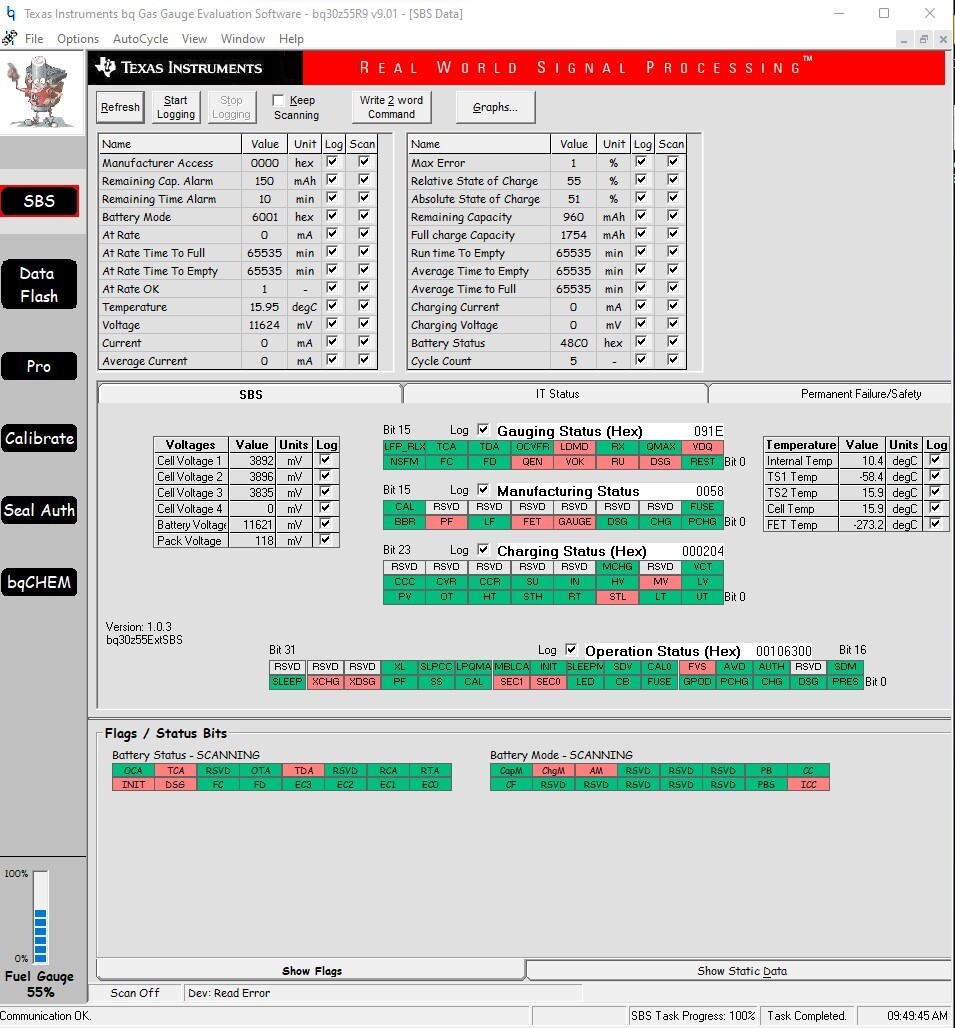Click the XCHG flag in Operation Status

point(325,681)
